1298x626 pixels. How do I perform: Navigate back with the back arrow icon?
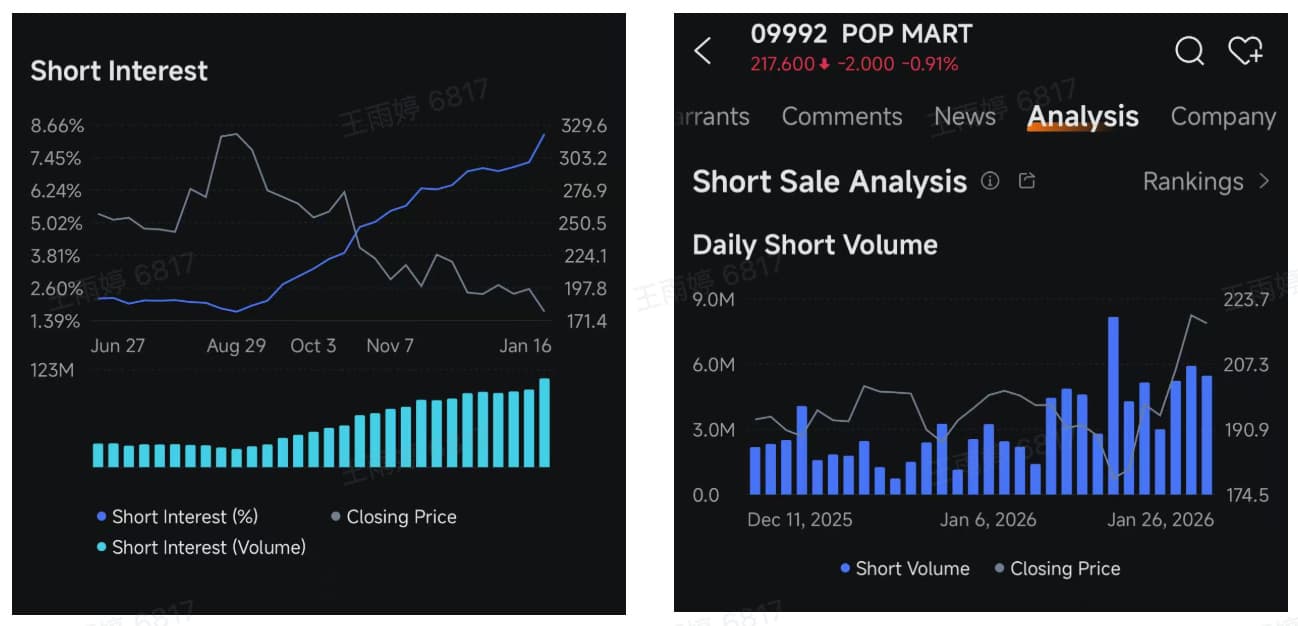coord(703,51)
